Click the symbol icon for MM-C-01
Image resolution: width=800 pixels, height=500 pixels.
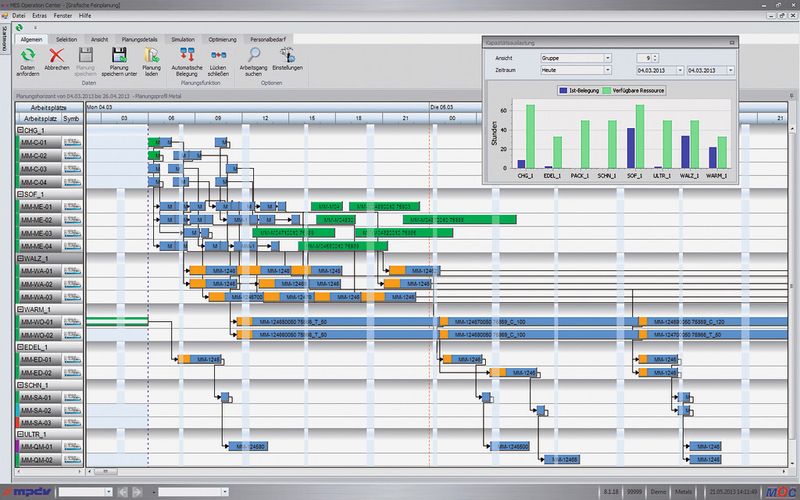click(72, 142)
